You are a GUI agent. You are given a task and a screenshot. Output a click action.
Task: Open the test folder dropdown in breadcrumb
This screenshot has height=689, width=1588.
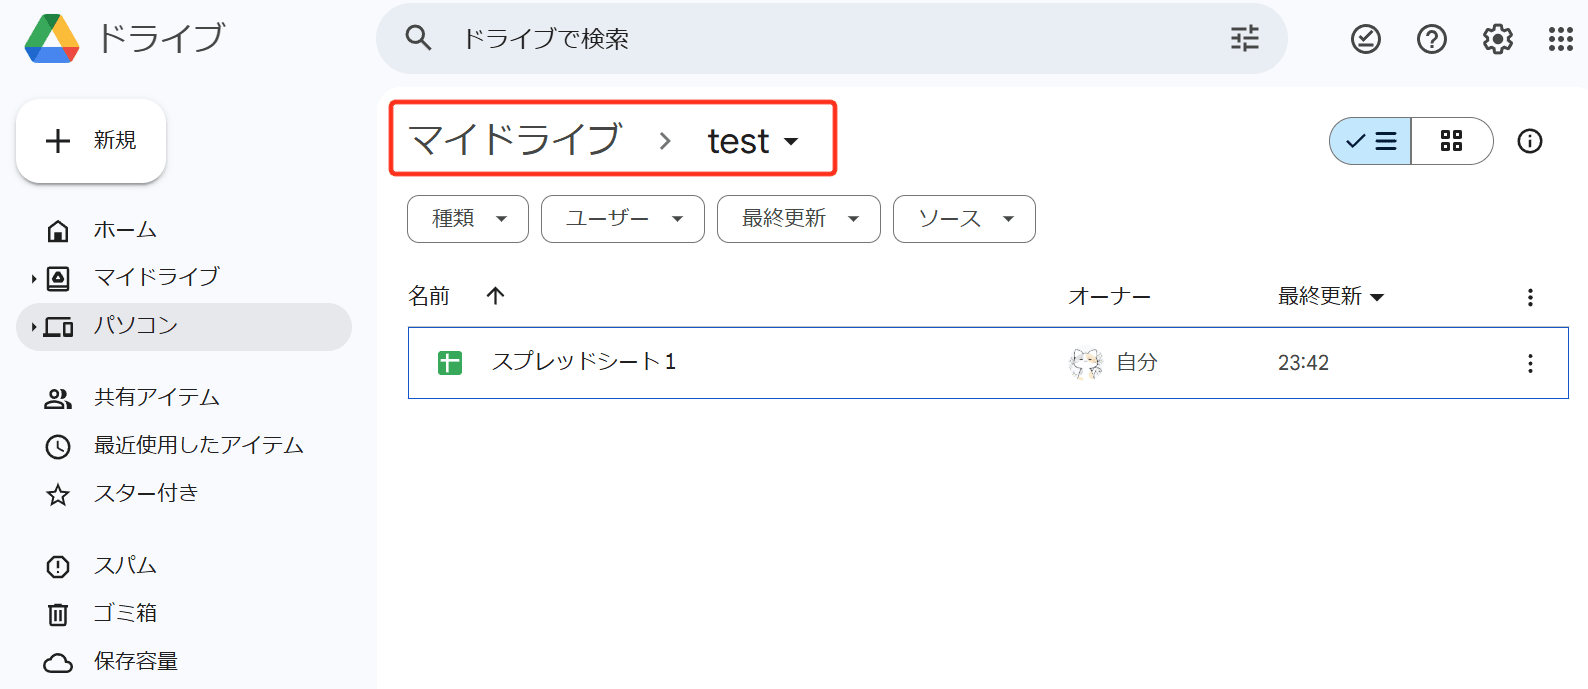click(x=753, y=141)
